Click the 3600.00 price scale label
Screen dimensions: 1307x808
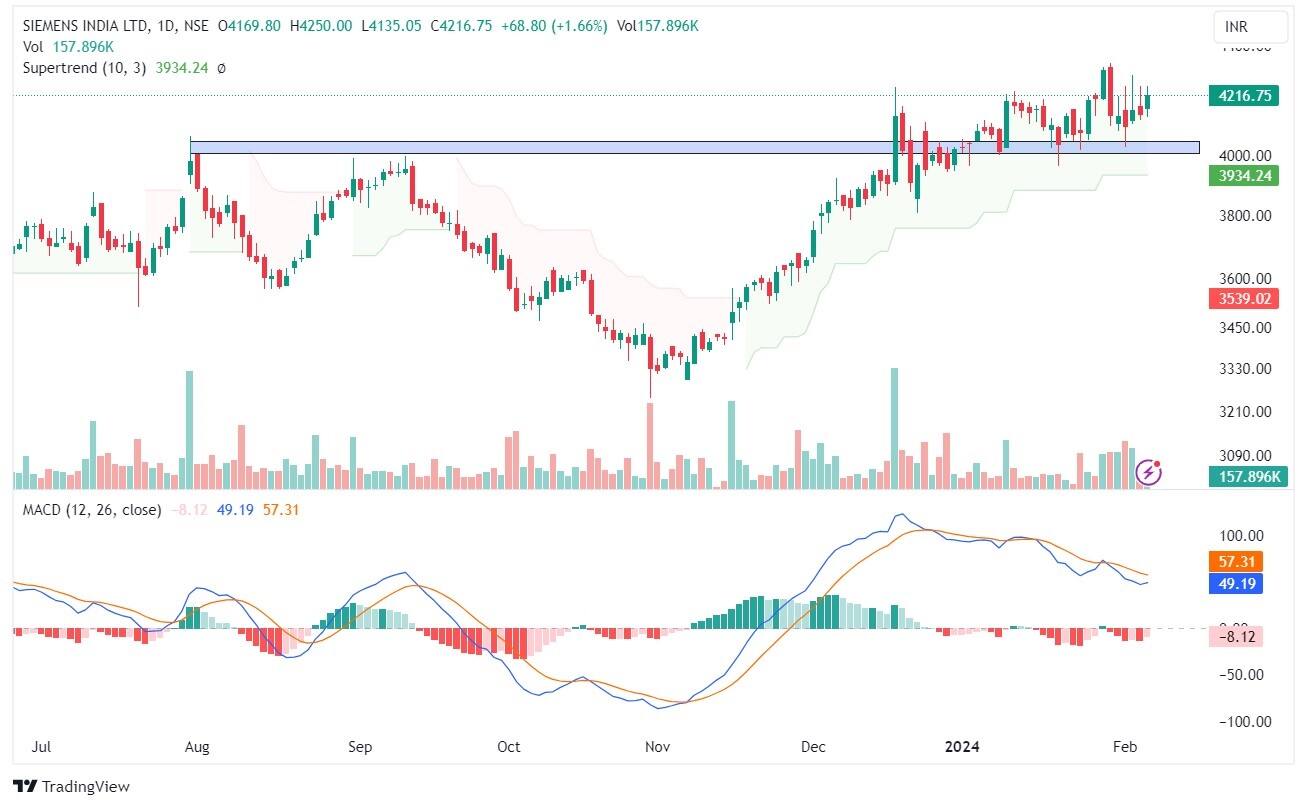coord(1244,279)
